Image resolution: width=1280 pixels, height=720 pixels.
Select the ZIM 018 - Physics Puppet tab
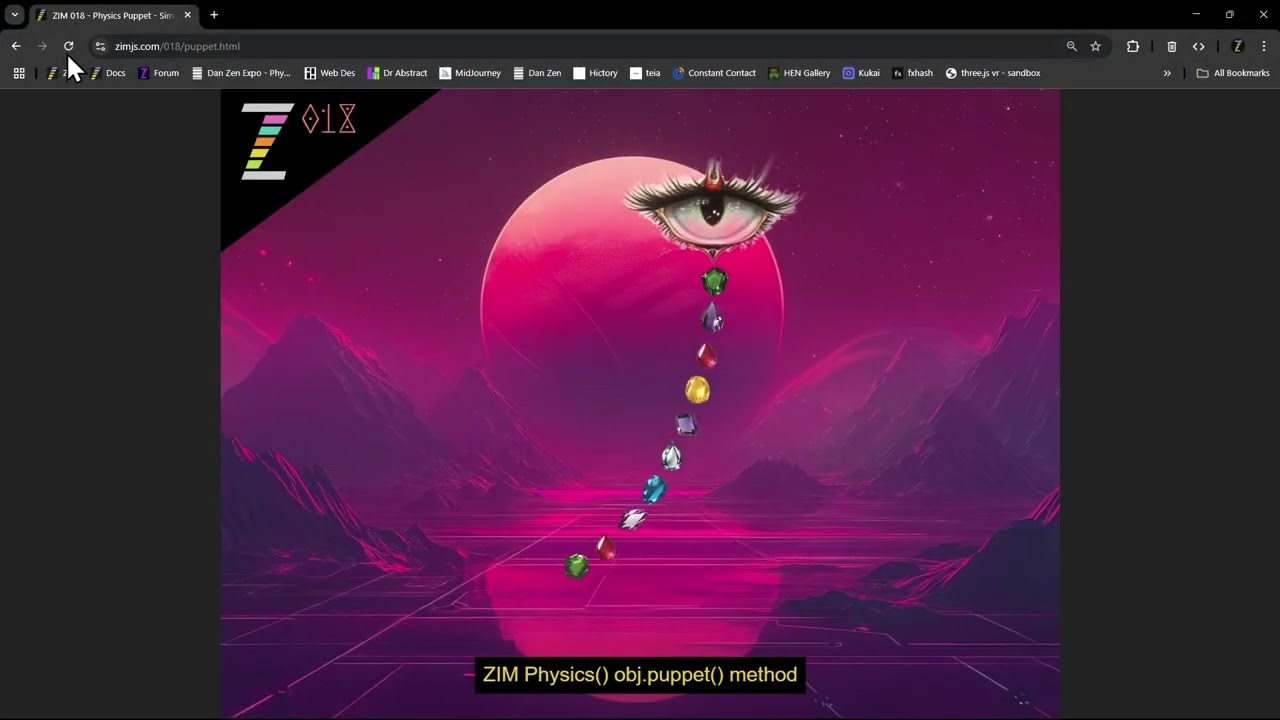tap(114, 15)
